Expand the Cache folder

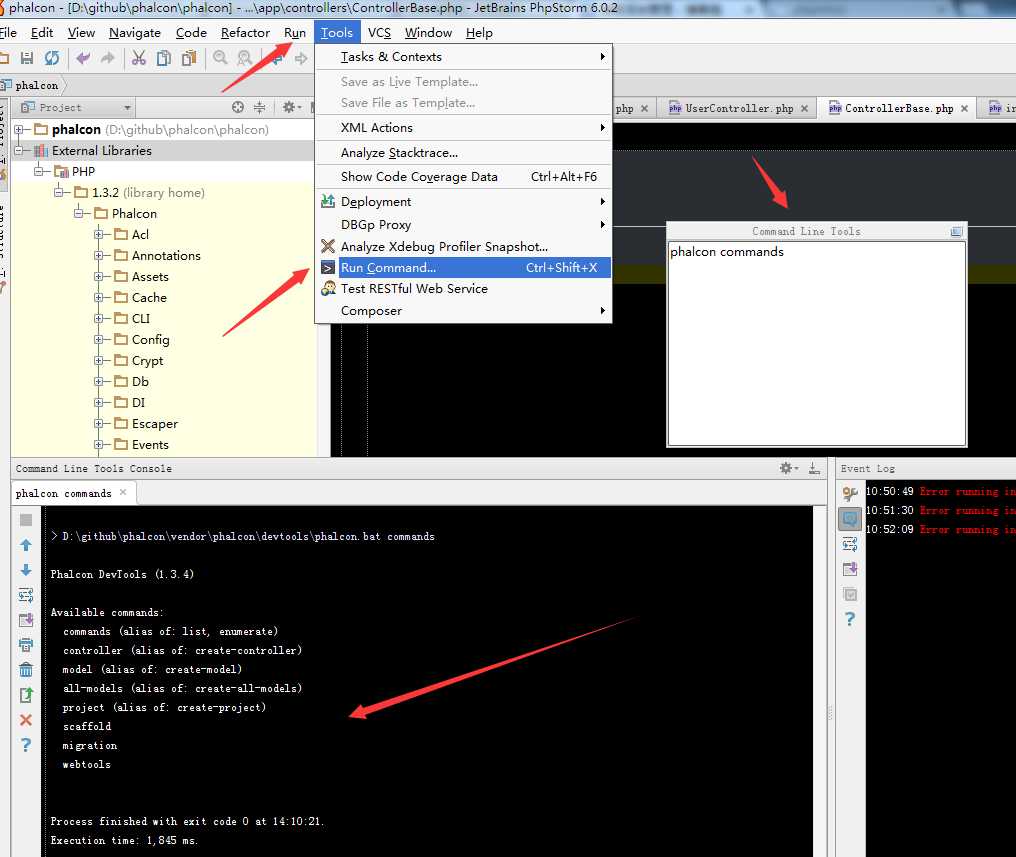(98, 297)
